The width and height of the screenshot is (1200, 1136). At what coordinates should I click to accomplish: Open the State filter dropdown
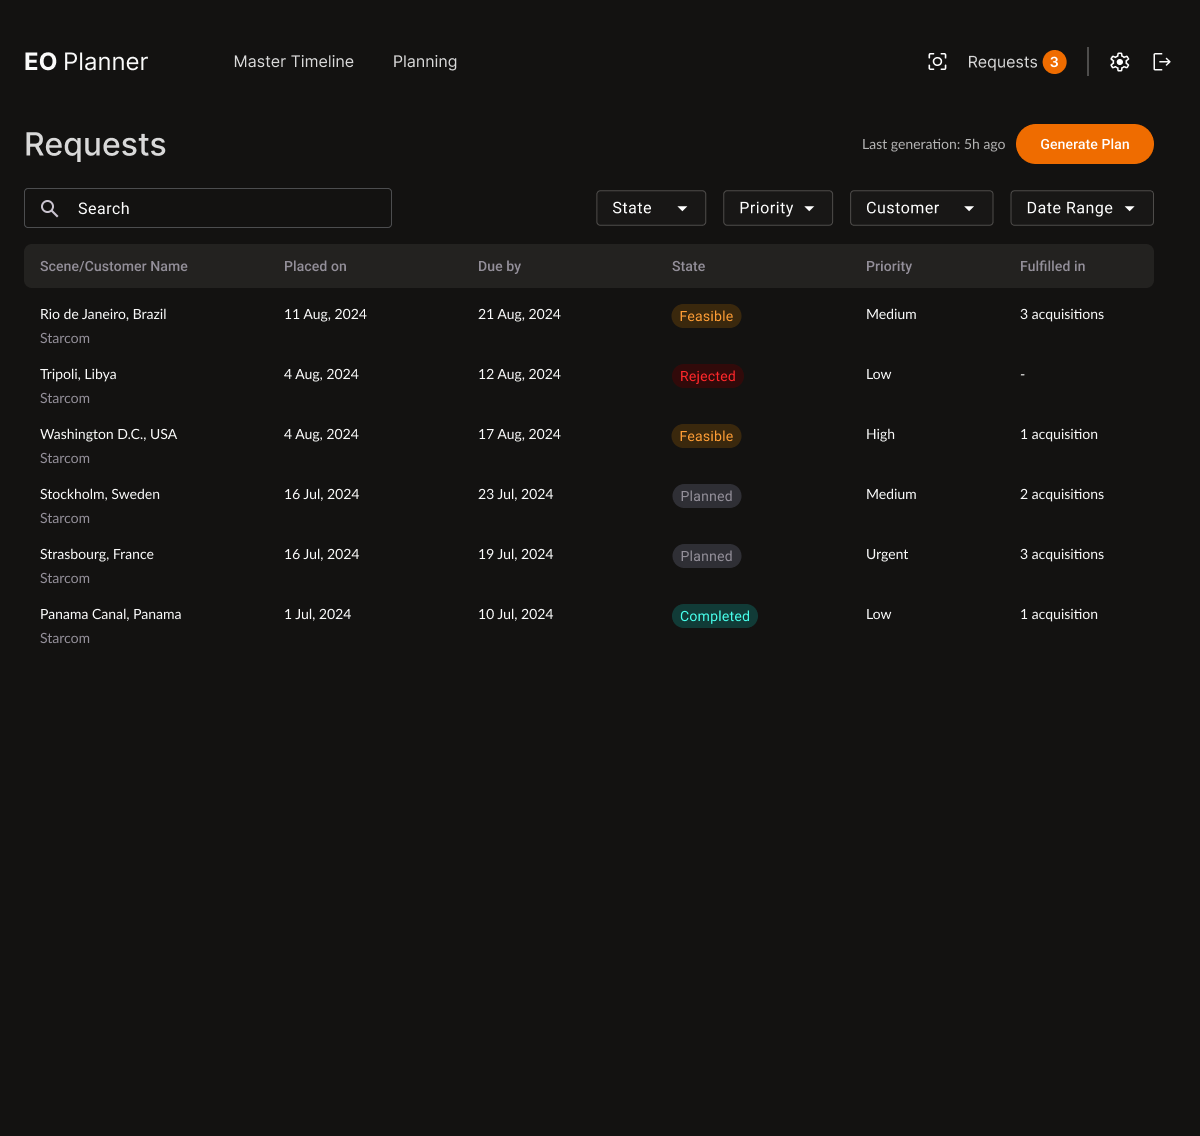[651, 208]
